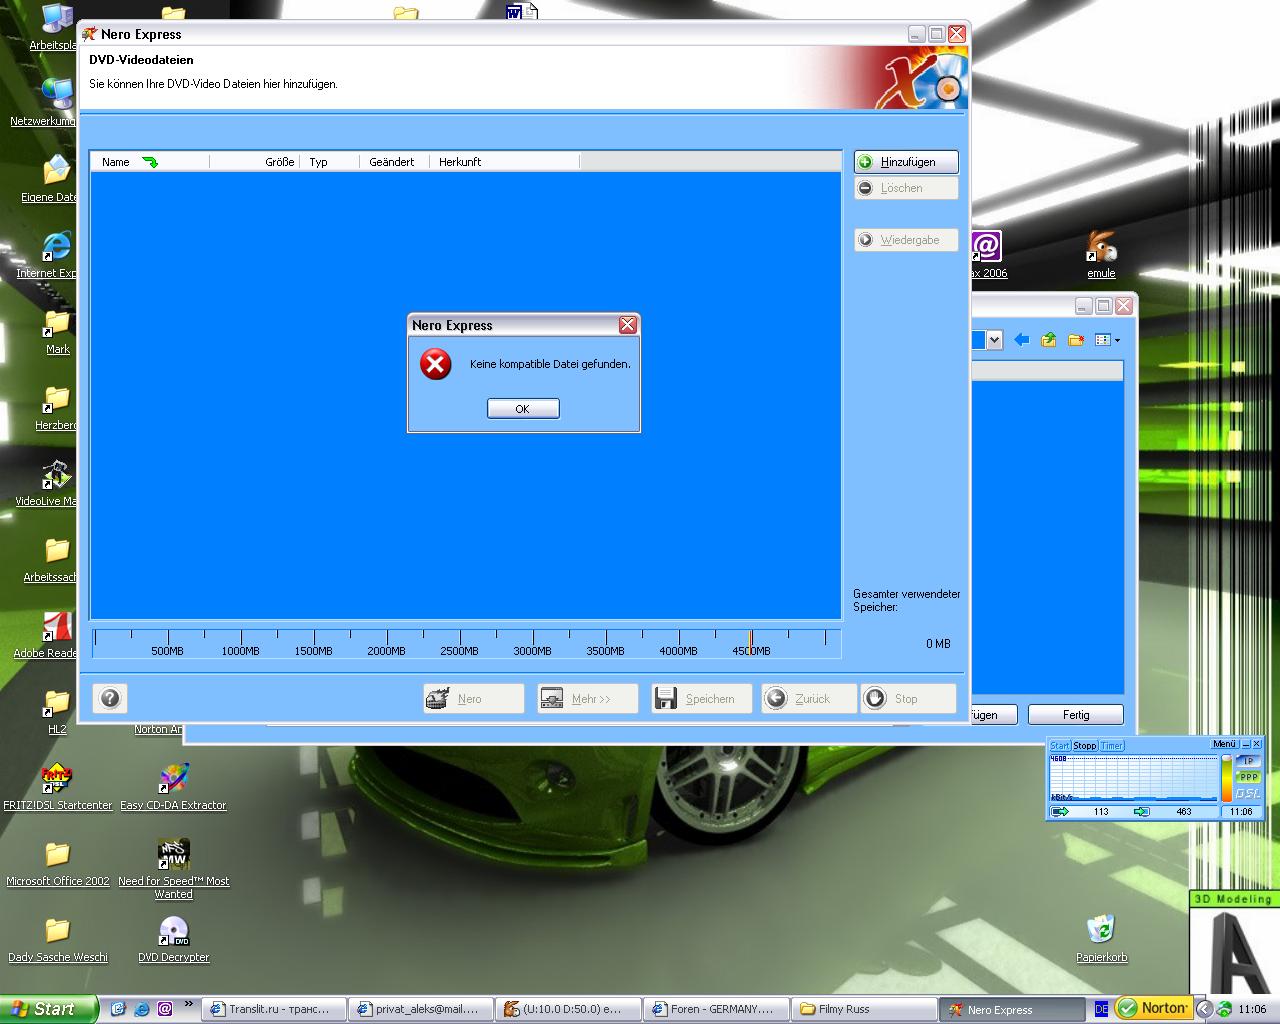Click the Nero Express title bar flame icon
Image resolution: width=1280 pixels, height=1024 pixels.
(89, 34)
